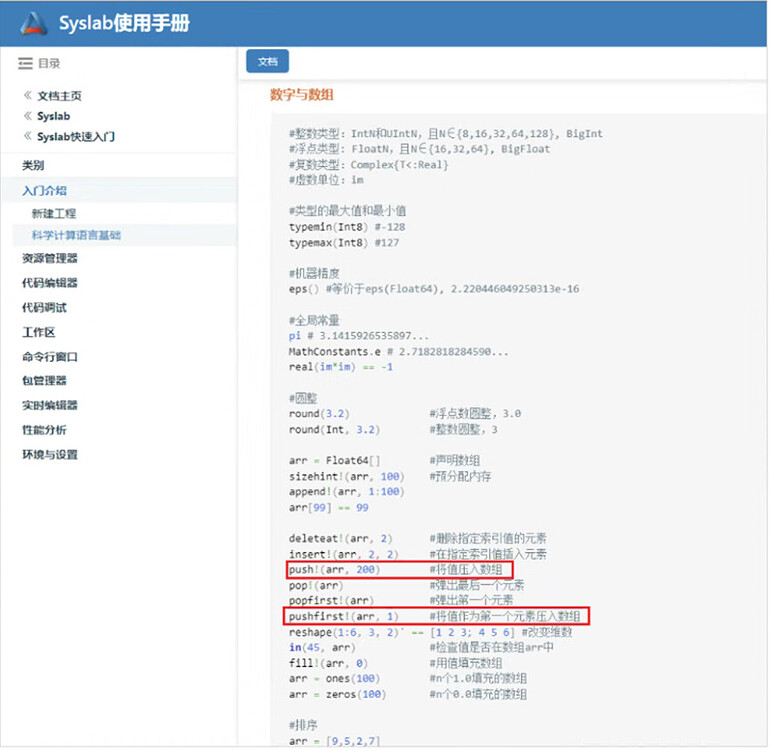771x750 pixels.
Task: Click the typemax(Int8) code line
Action: click(x=344, y=243)
